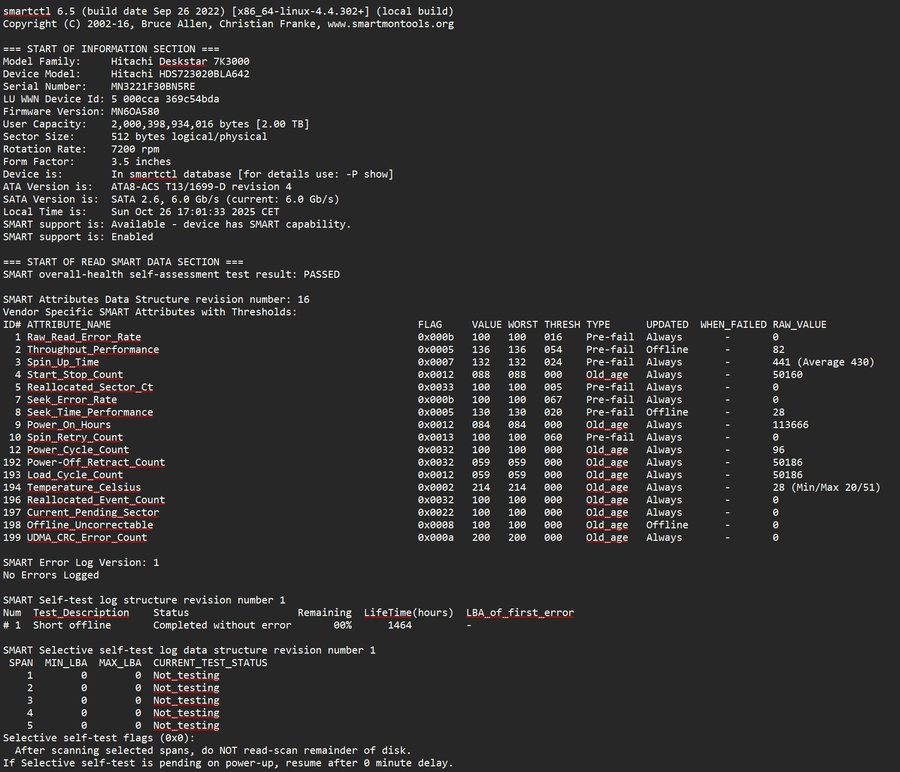Click the Temperature_Celsius attribute name
This screenshot has height=772, width=900.
pyautogui.click(x=90, y=487)
